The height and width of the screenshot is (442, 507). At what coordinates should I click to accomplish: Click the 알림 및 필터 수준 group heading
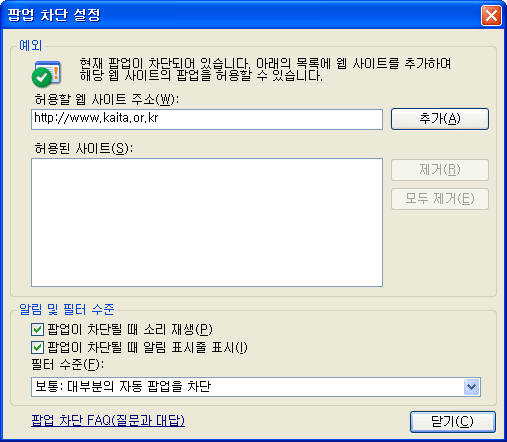coord(67,309)
